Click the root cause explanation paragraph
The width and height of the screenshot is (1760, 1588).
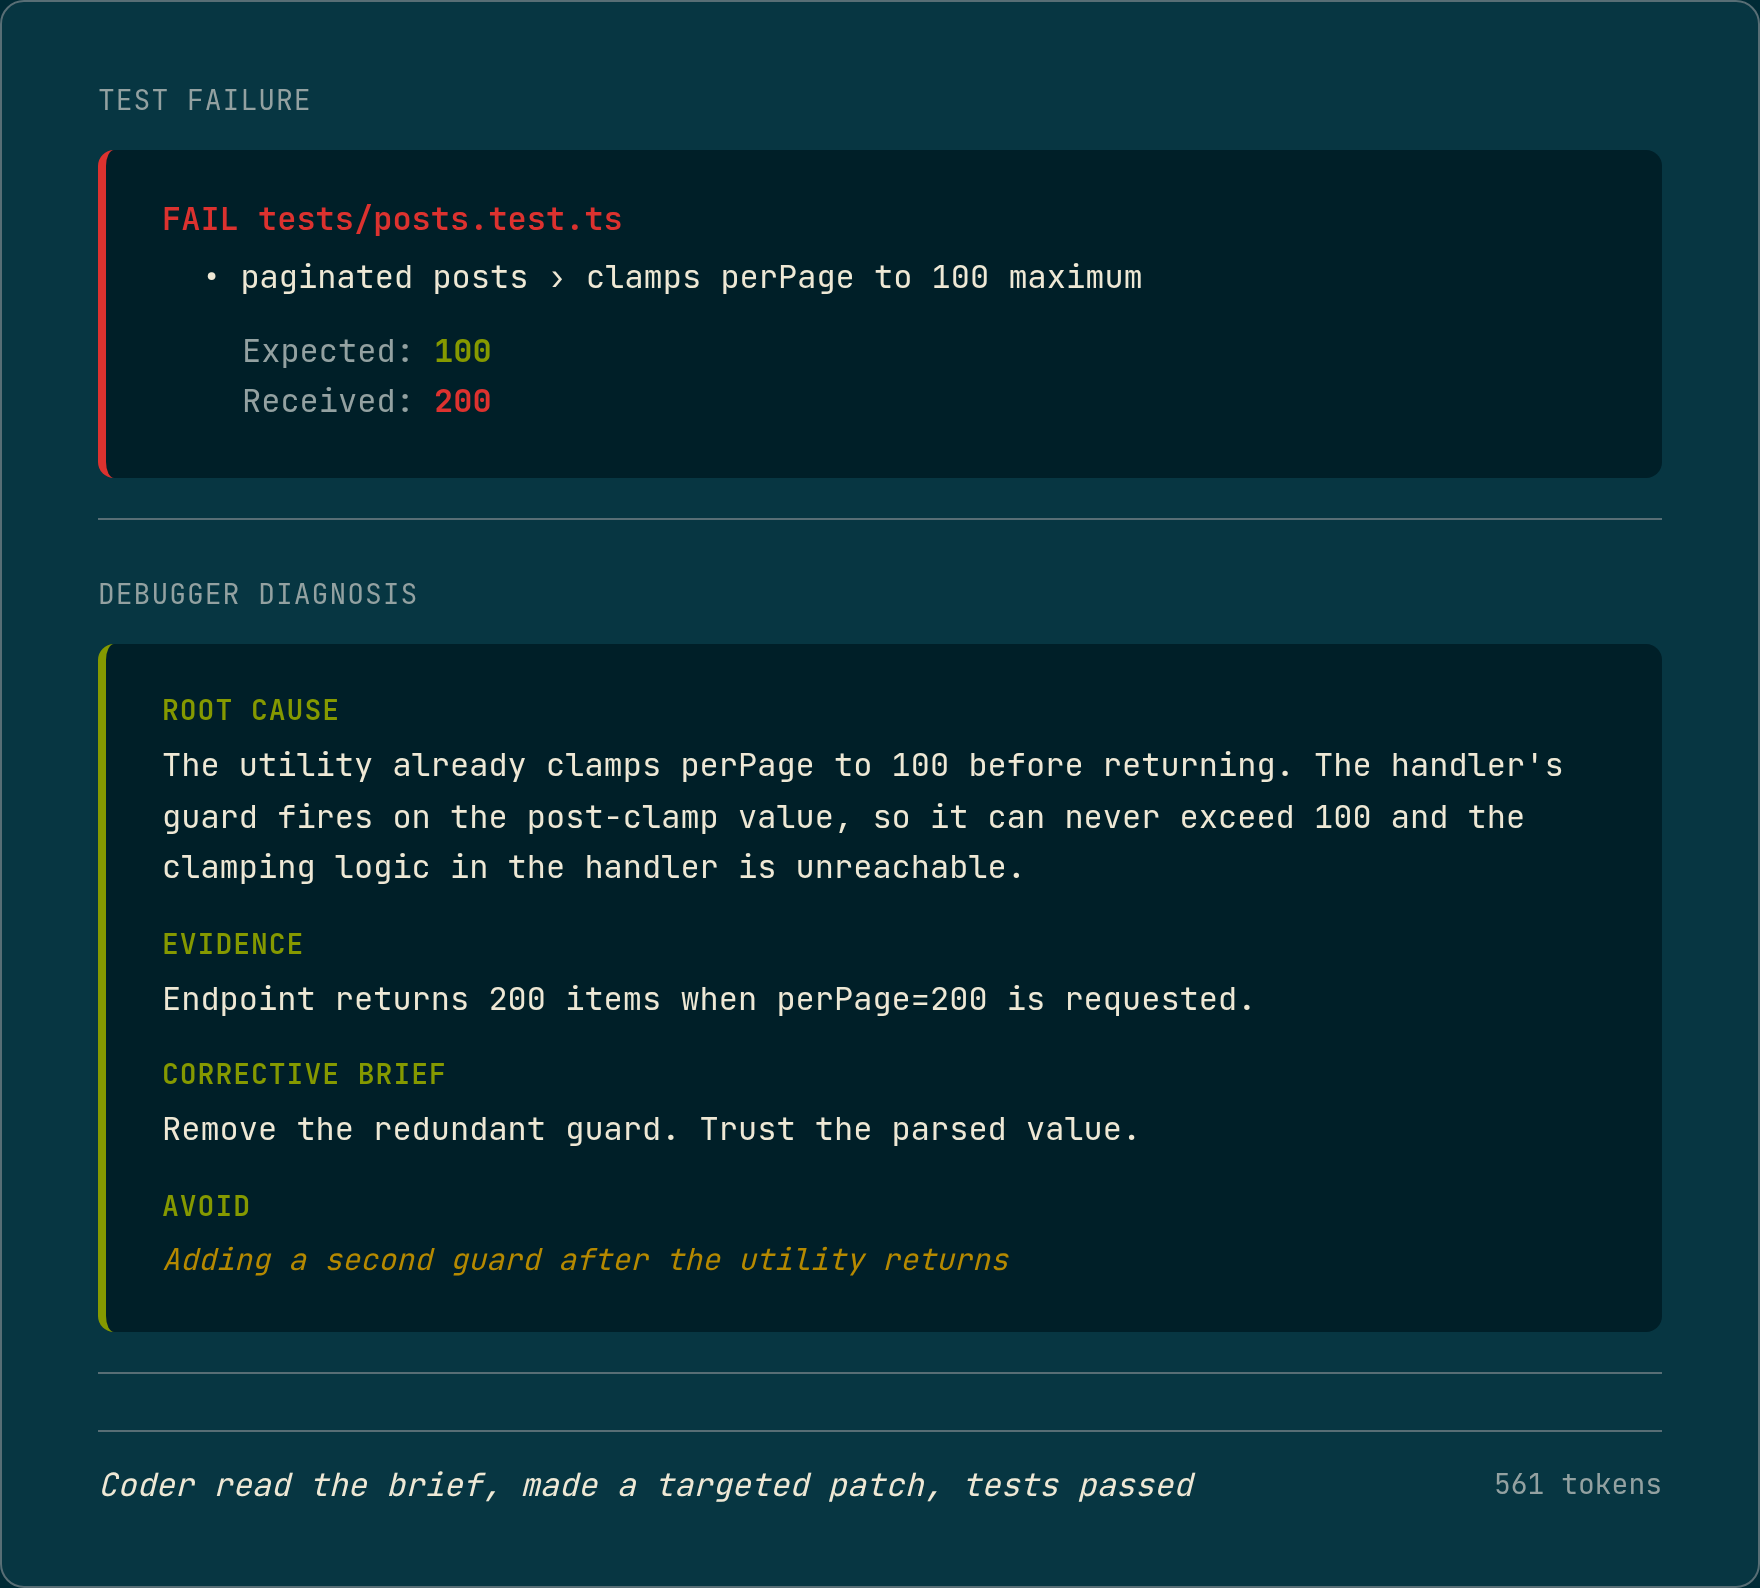tap(863, 816)
